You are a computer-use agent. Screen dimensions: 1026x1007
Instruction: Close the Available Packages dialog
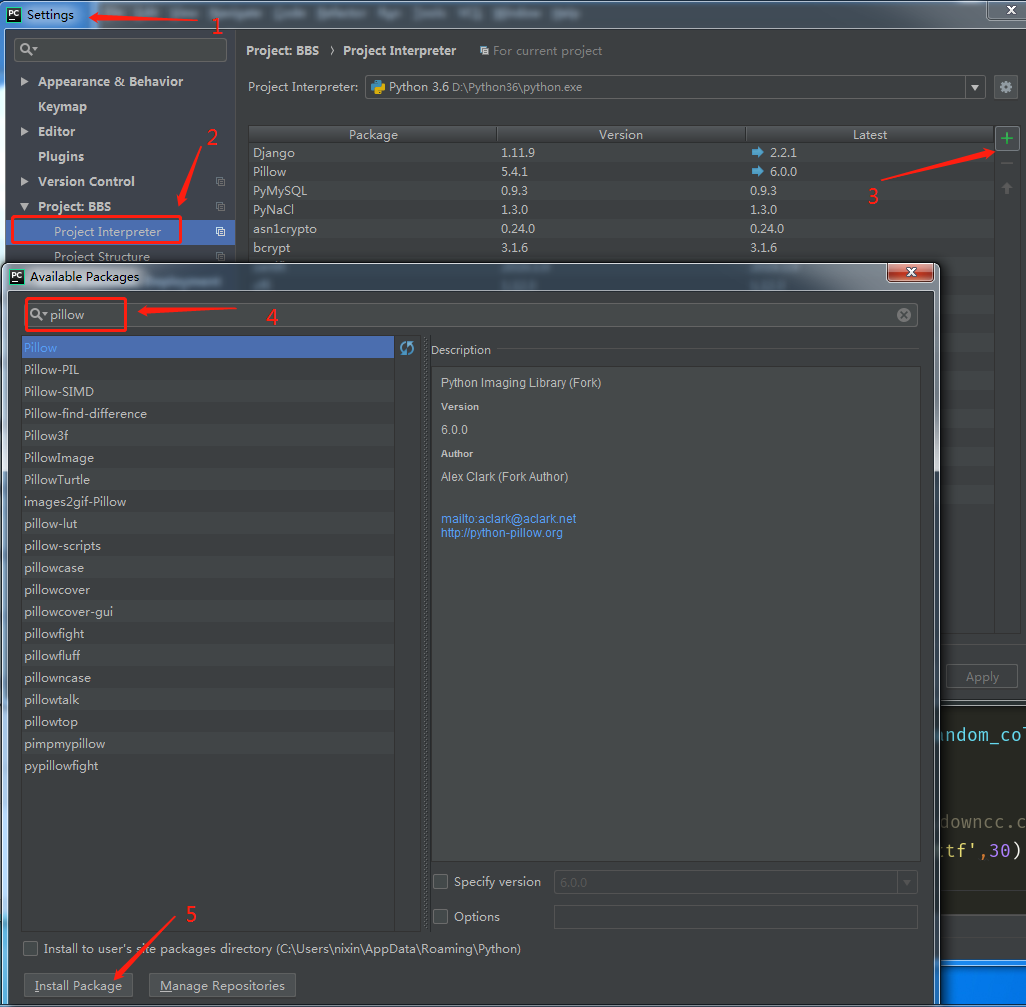[x=910, y=272]
